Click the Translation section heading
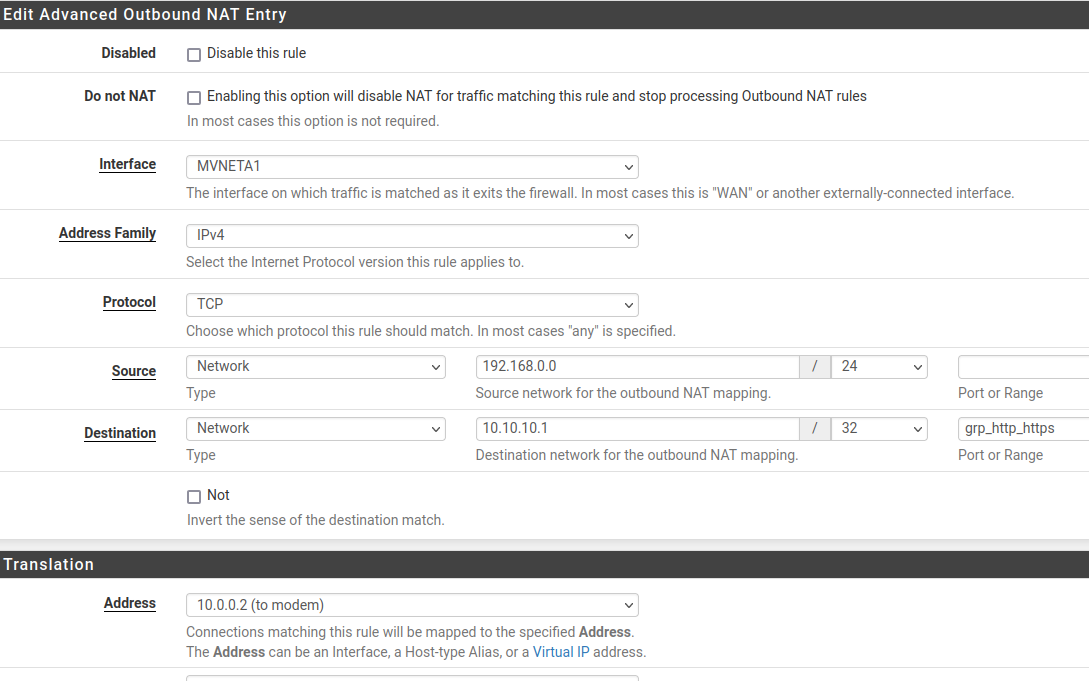1089x681 pixels. coord(49,564)
